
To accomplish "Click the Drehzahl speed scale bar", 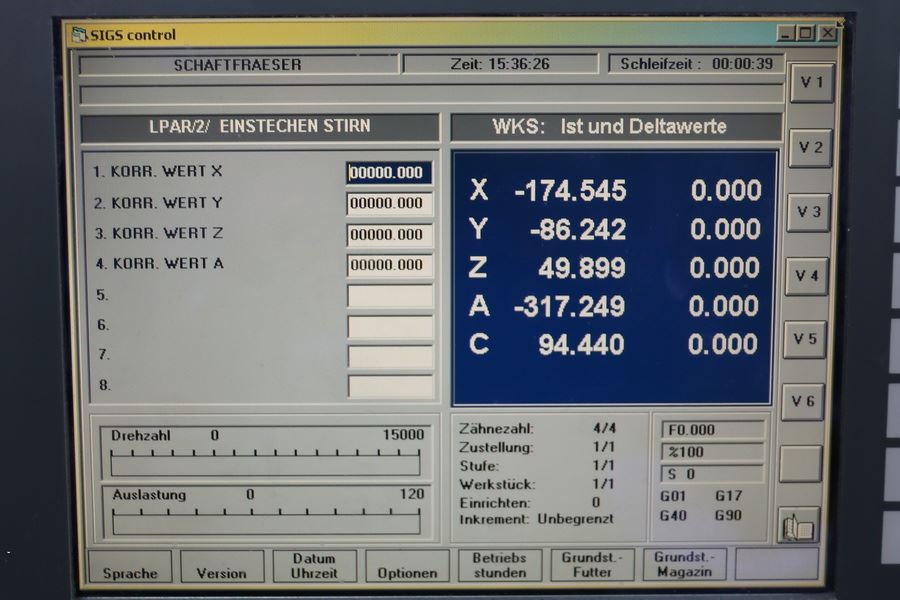I will 266,462.
